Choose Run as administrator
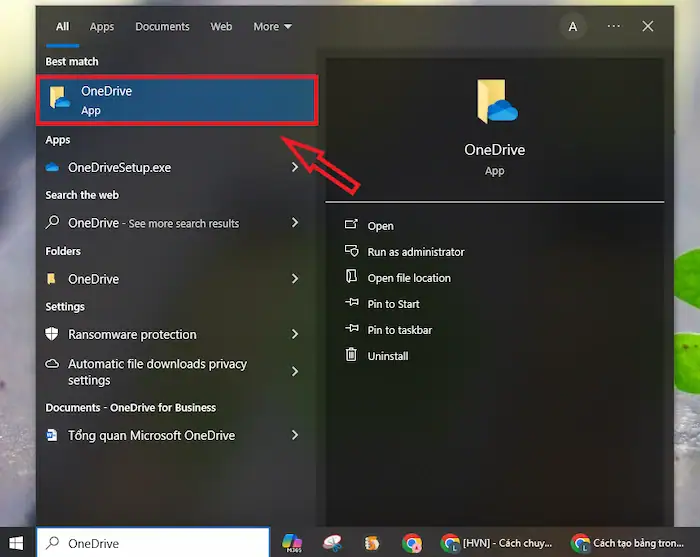 click(415, 252)
